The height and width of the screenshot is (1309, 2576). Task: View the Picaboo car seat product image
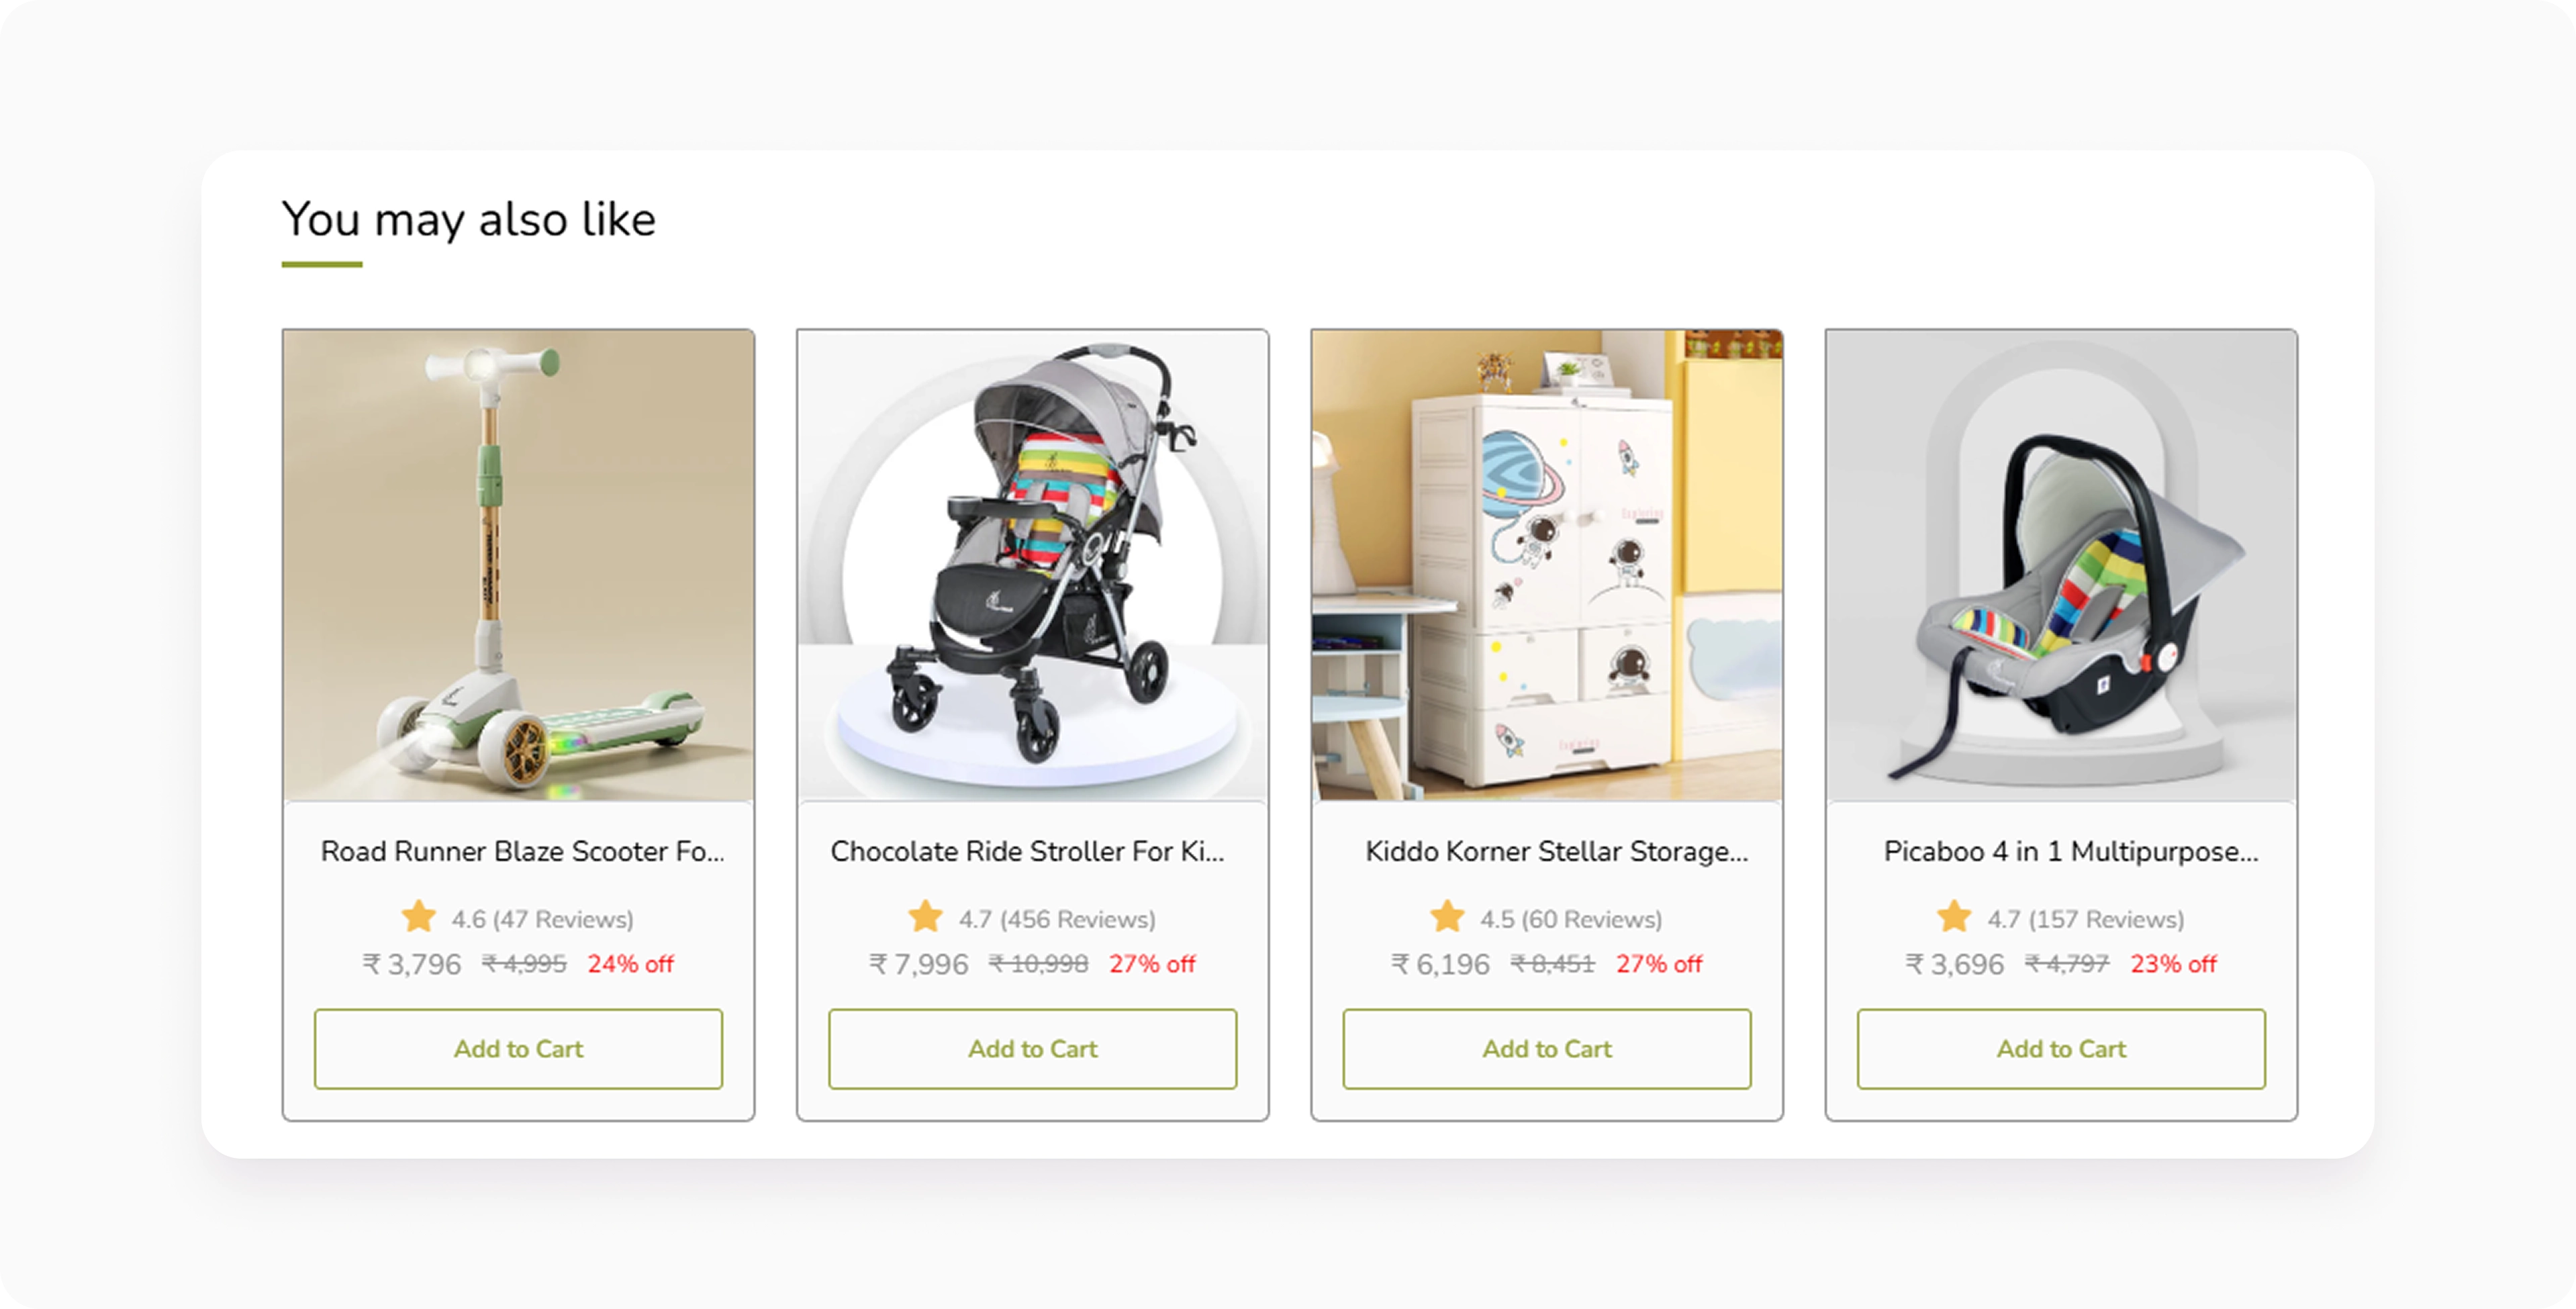tap(2061, 565)
